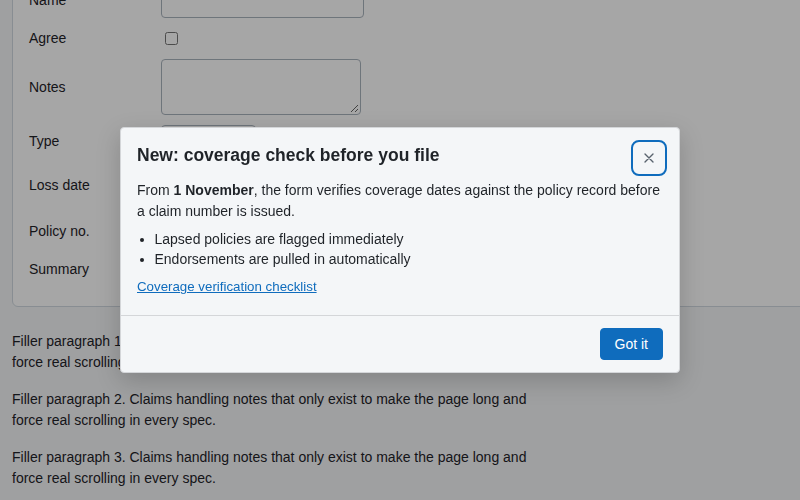The image size is (800, 500).
Task: Click the Loss date label
Action: tap(59, 185)
